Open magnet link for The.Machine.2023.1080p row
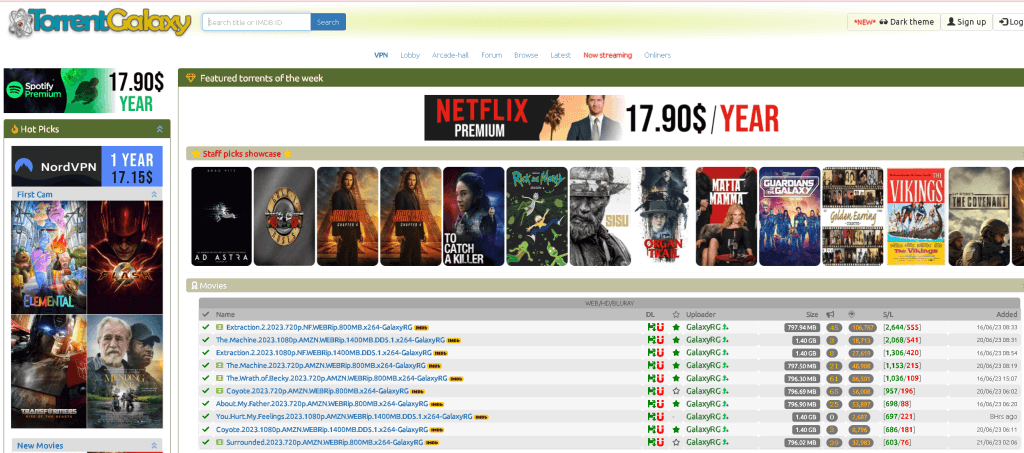1024x453 pixels. point(659,340)
